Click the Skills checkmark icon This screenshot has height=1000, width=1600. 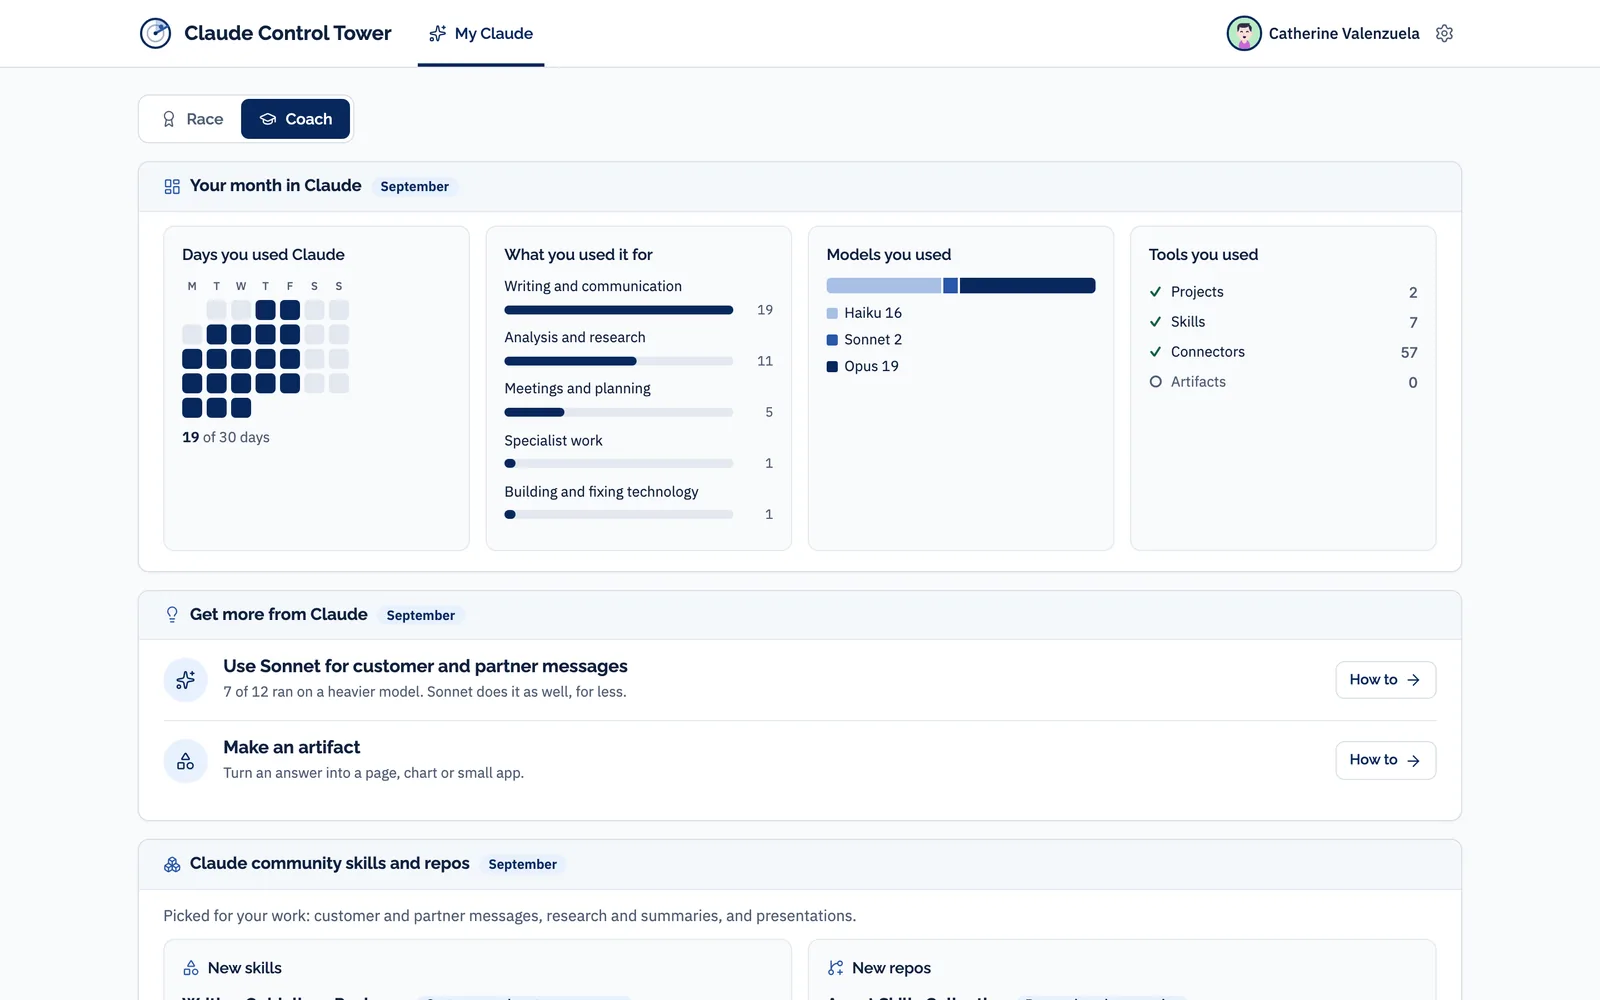1156,322
